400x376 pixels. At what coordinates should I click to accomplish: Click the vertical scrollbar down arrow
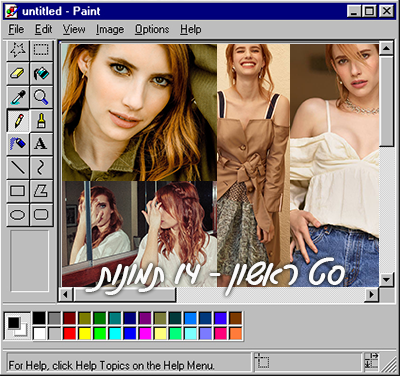click(387, 279)
